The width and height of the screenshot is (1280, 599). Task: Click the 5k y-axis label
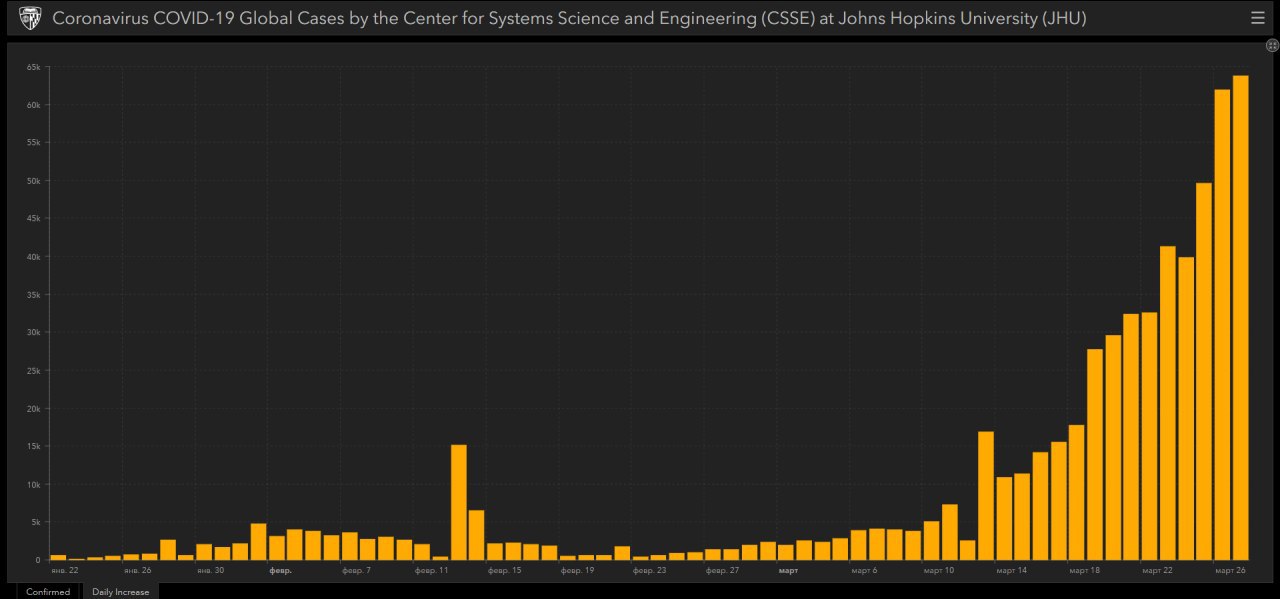35,522
